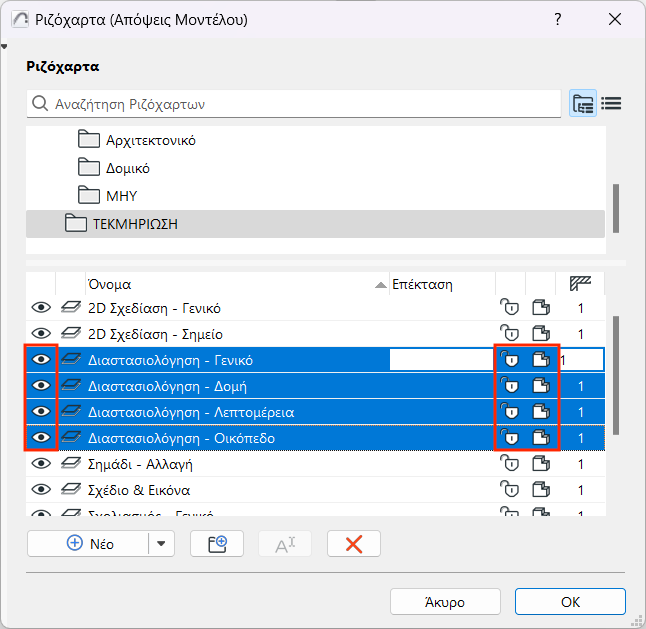646x629 pixels.
Task: Hide the Σχέδιο & Εικόνα layer
Action: (x=41, y=490)
